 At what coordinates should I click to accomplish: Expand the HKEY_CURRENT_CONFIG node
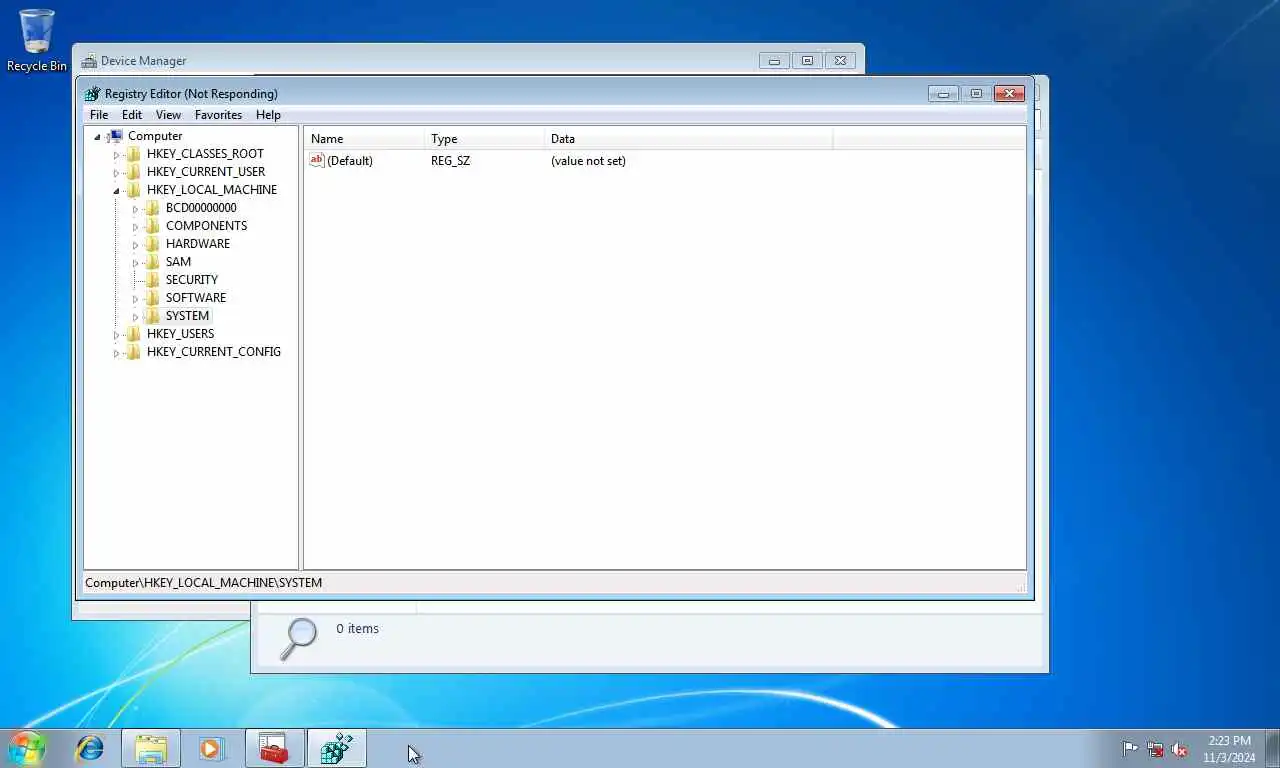tap(116, 353)
